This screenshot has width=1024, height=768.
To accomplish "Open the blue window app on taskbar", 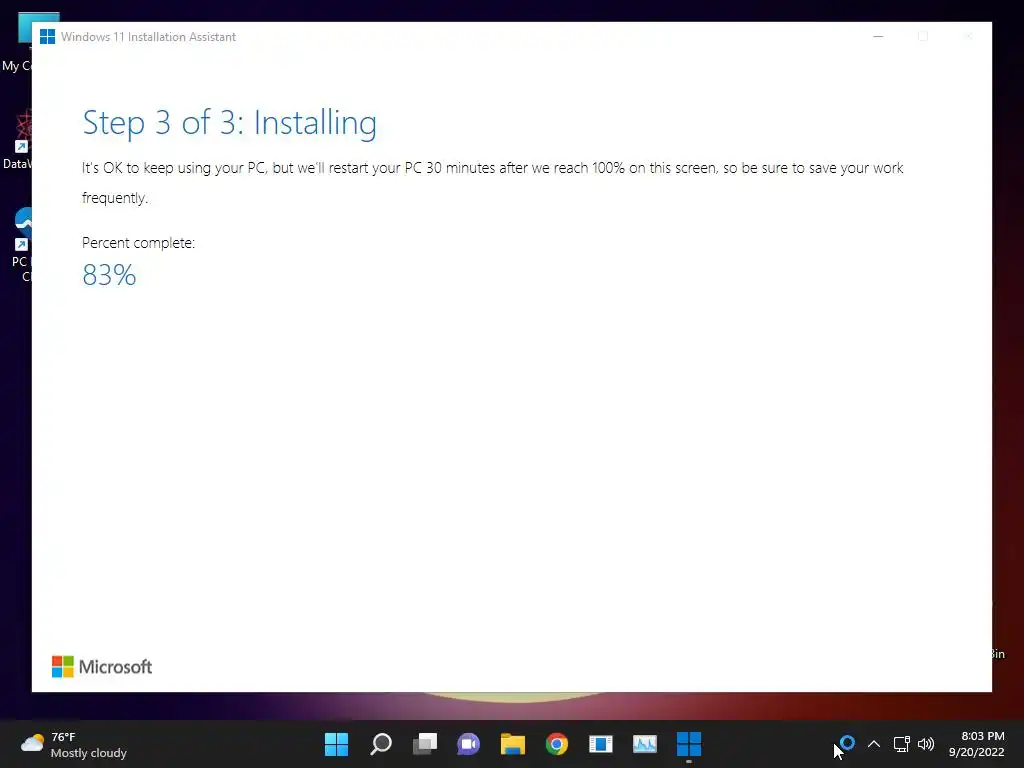I will (x=601, y=744).
